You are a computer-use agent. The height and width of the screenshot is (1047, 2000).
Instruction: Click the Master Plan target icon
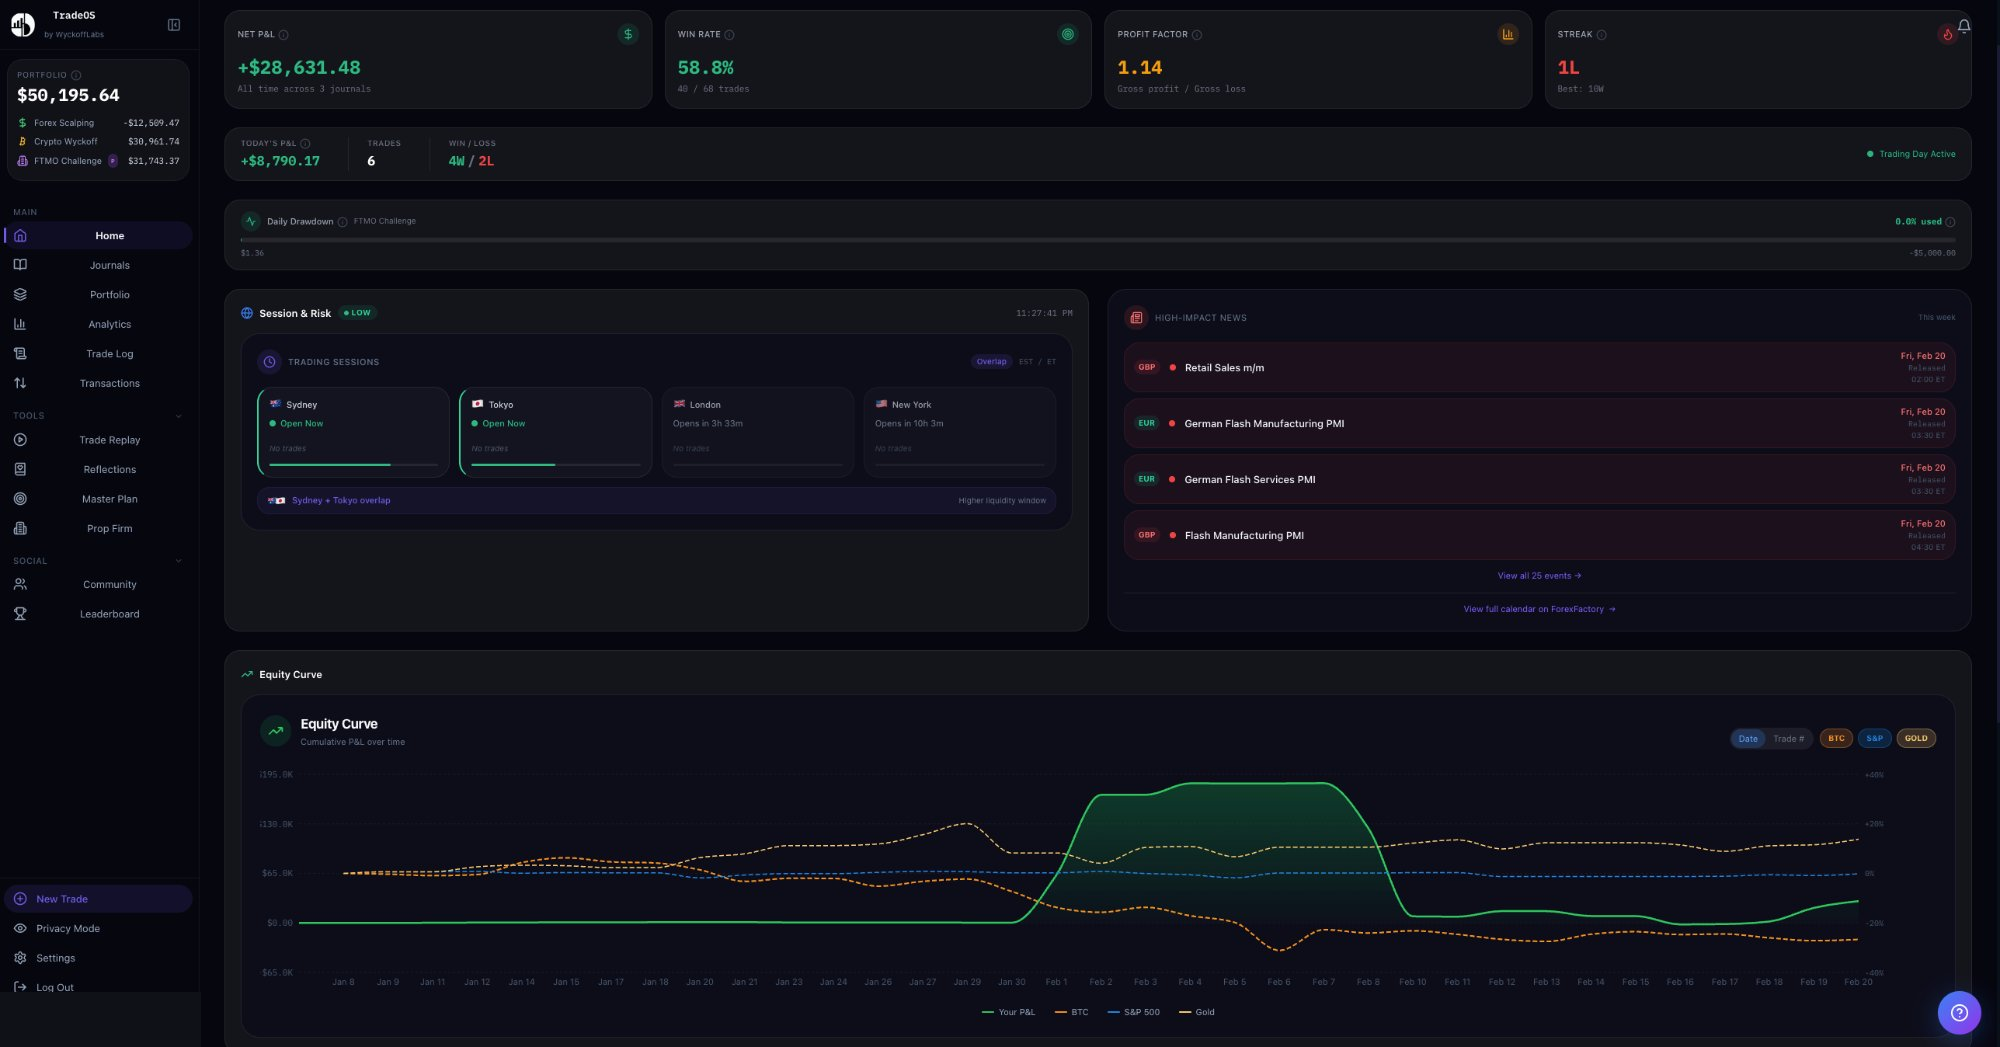20,498
